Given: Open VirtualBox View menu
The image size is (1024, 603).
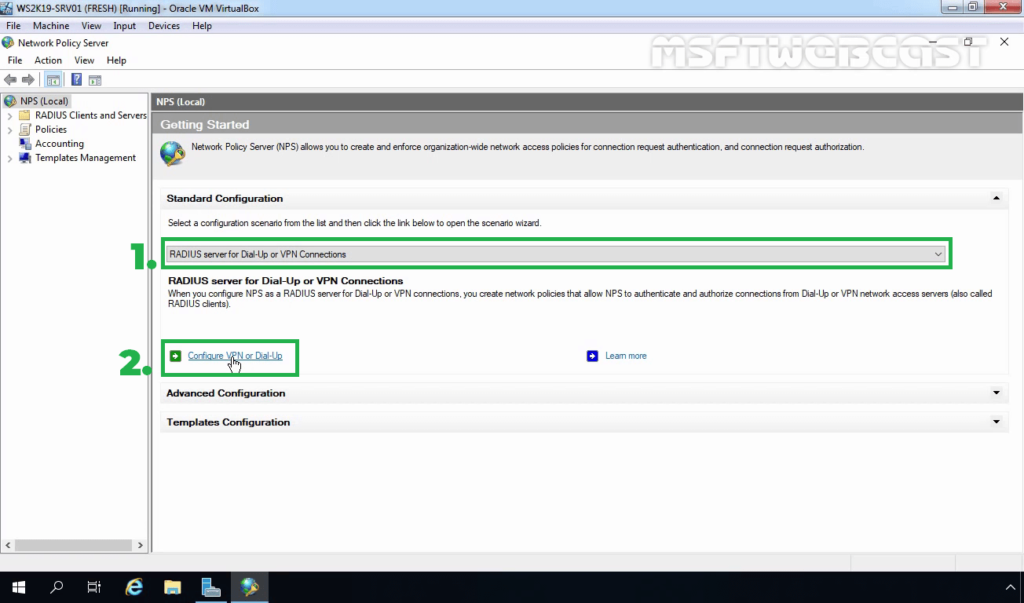Looking at the screenshot, I should pyautogui.click(x=91, y=25).
